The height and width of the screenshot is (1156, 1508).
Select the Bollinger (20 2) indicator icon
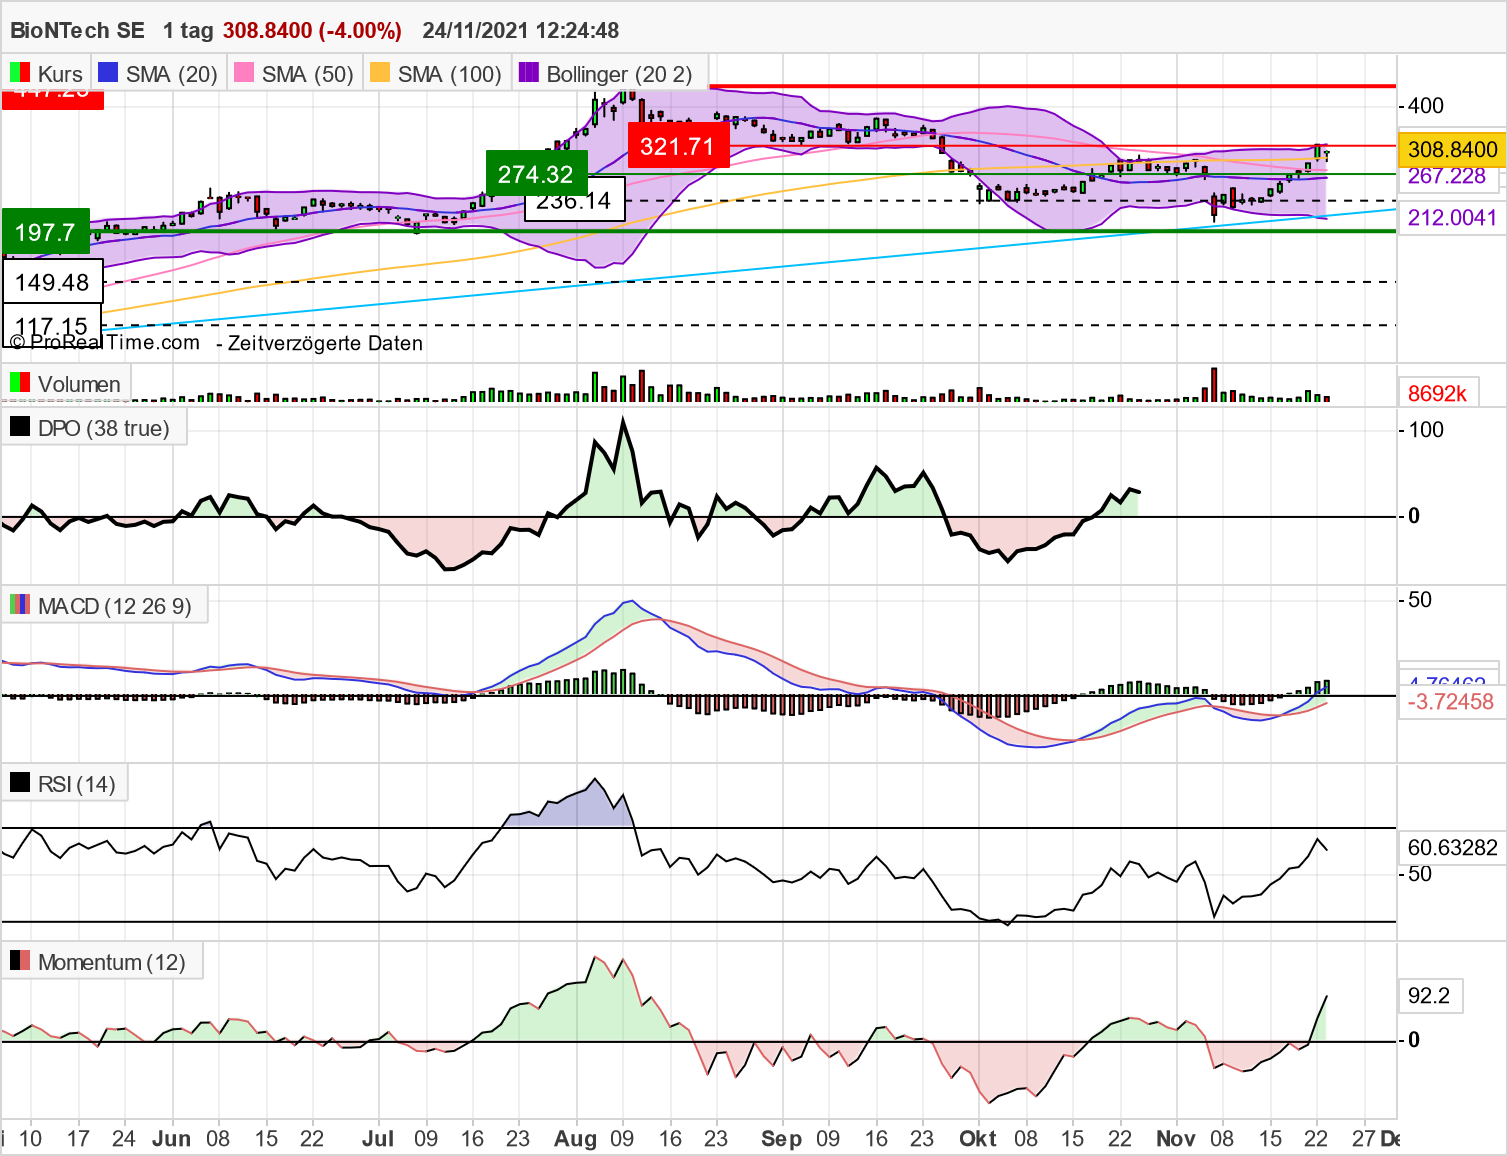point(527,72)
